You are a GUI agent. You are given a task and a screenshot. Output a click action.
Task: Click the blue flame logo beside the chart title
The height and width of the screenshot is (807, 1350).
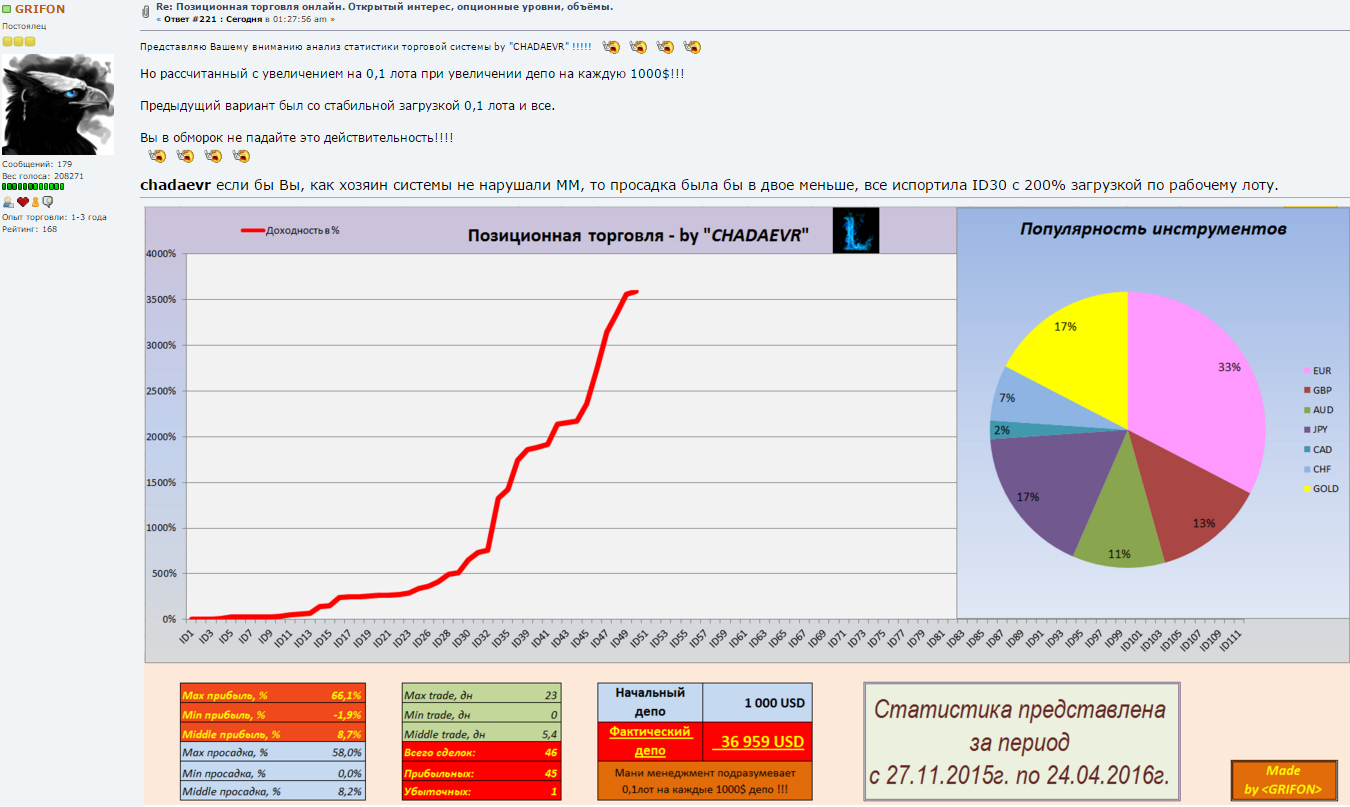coord(856,230)
